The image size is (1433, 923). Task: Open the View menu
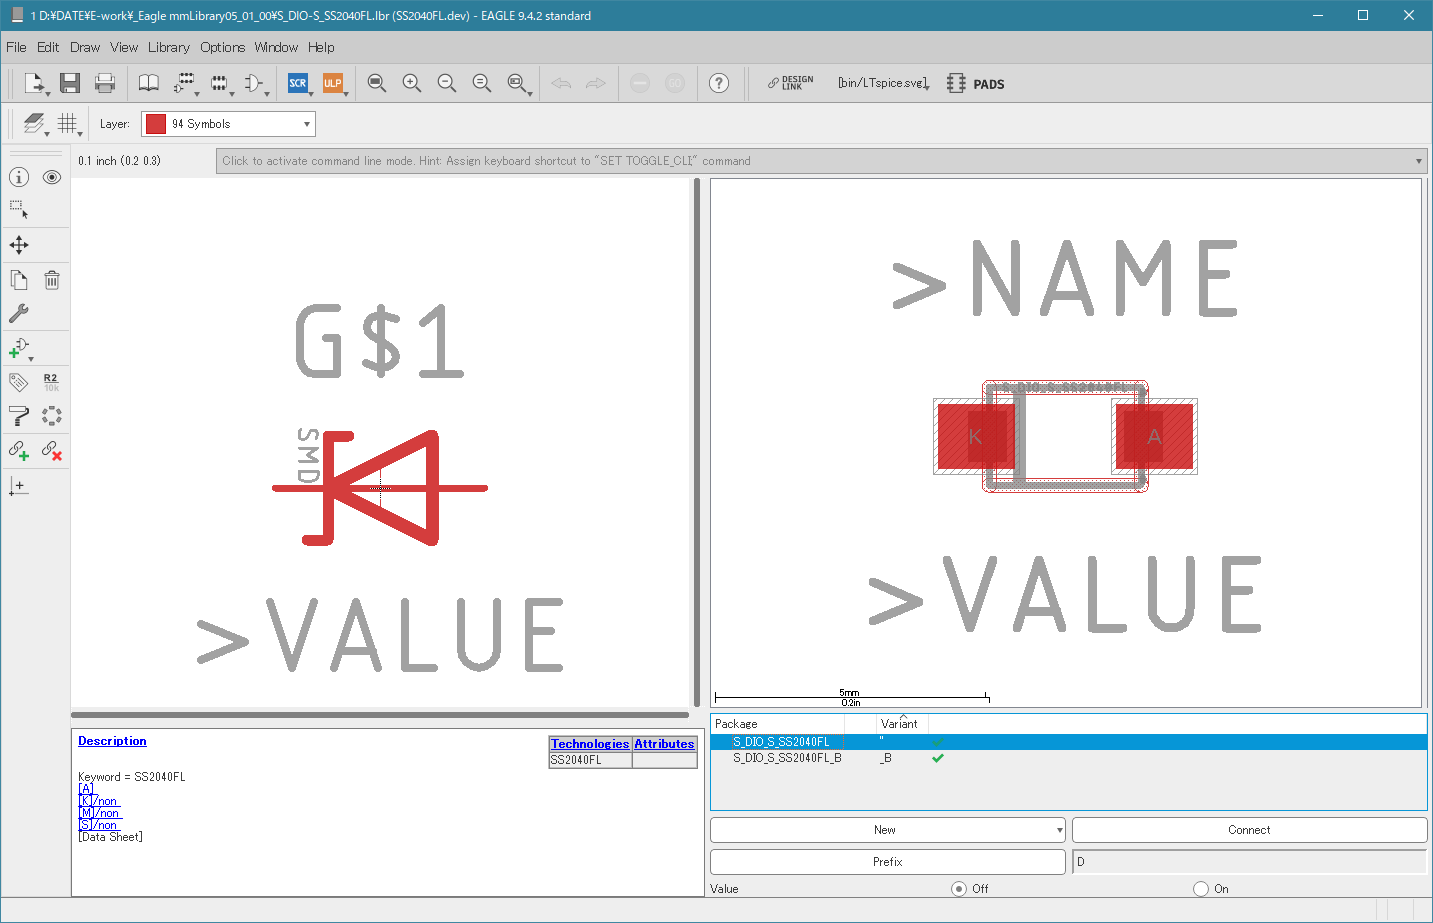tap(124, 47)
